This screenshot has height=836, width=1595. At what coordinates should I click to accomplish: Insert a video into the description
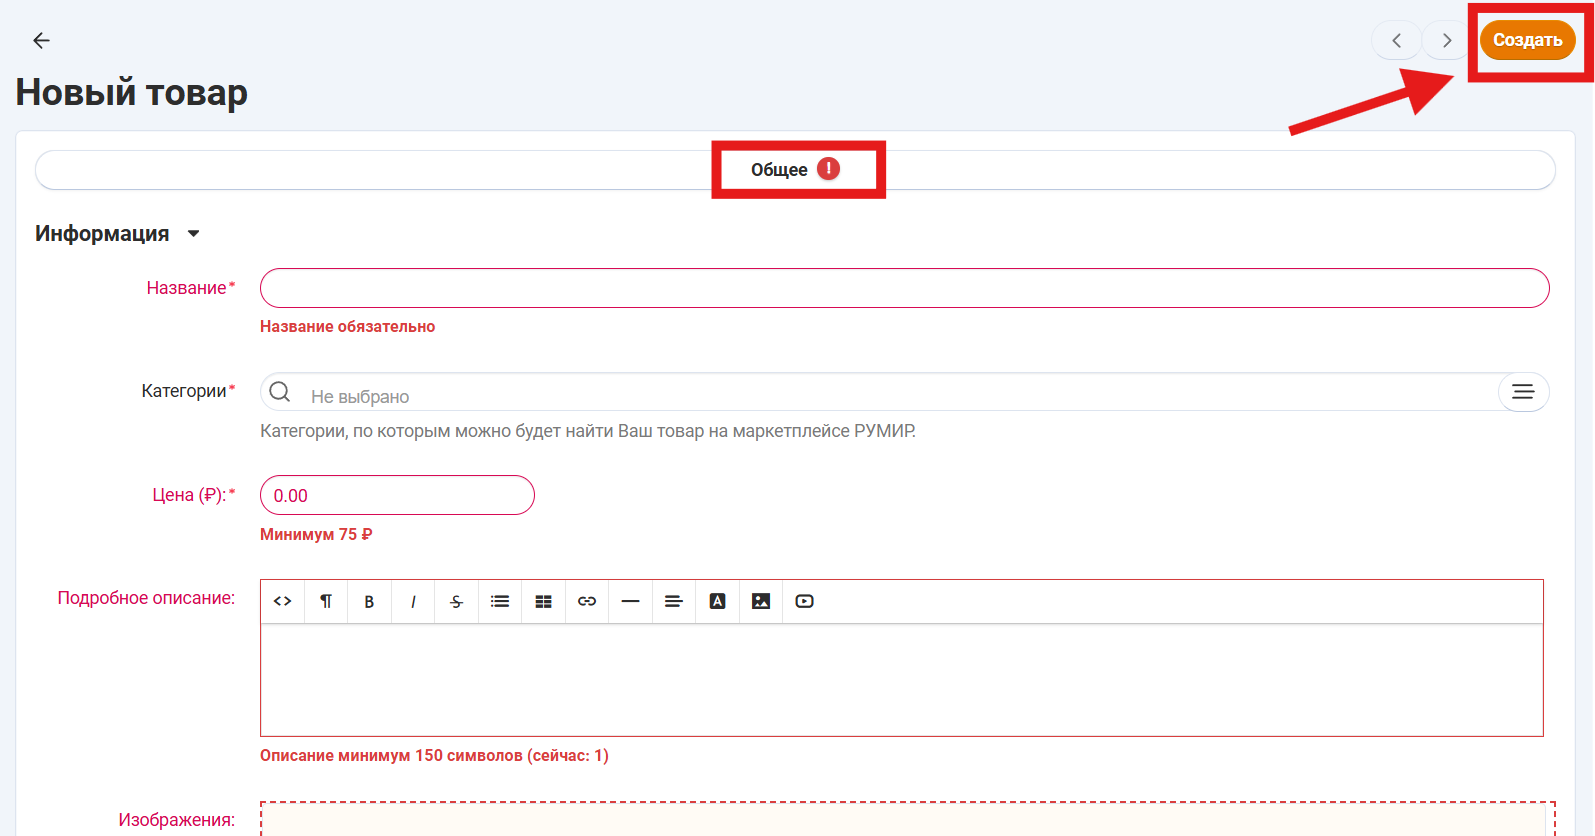(x=804, y=601)
